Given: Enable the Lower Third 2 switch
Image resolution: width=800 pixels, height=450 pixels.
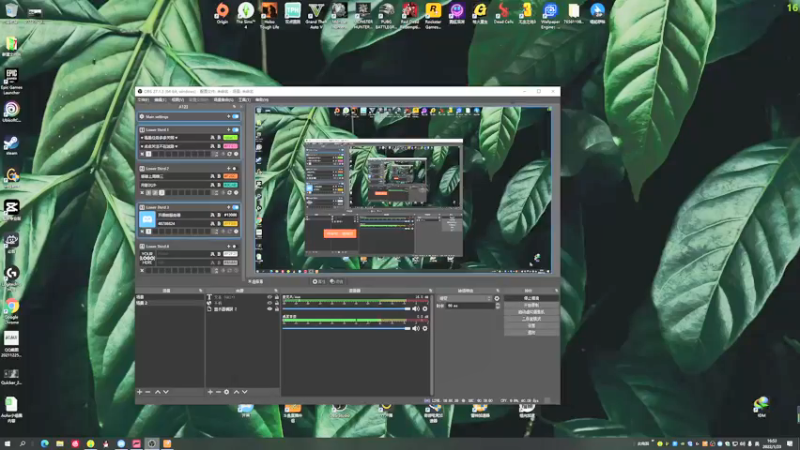Looking at the screenshot, I should (235, 169).
